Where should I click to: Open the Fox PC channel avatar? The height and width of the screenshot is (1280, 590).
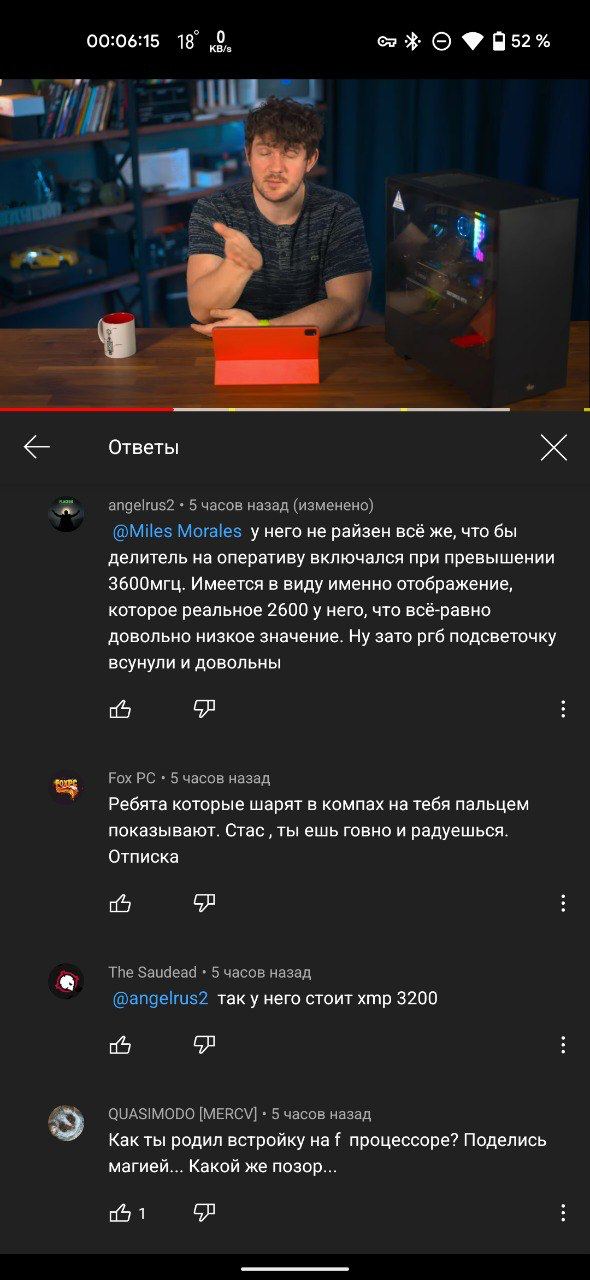pos(66,788)
